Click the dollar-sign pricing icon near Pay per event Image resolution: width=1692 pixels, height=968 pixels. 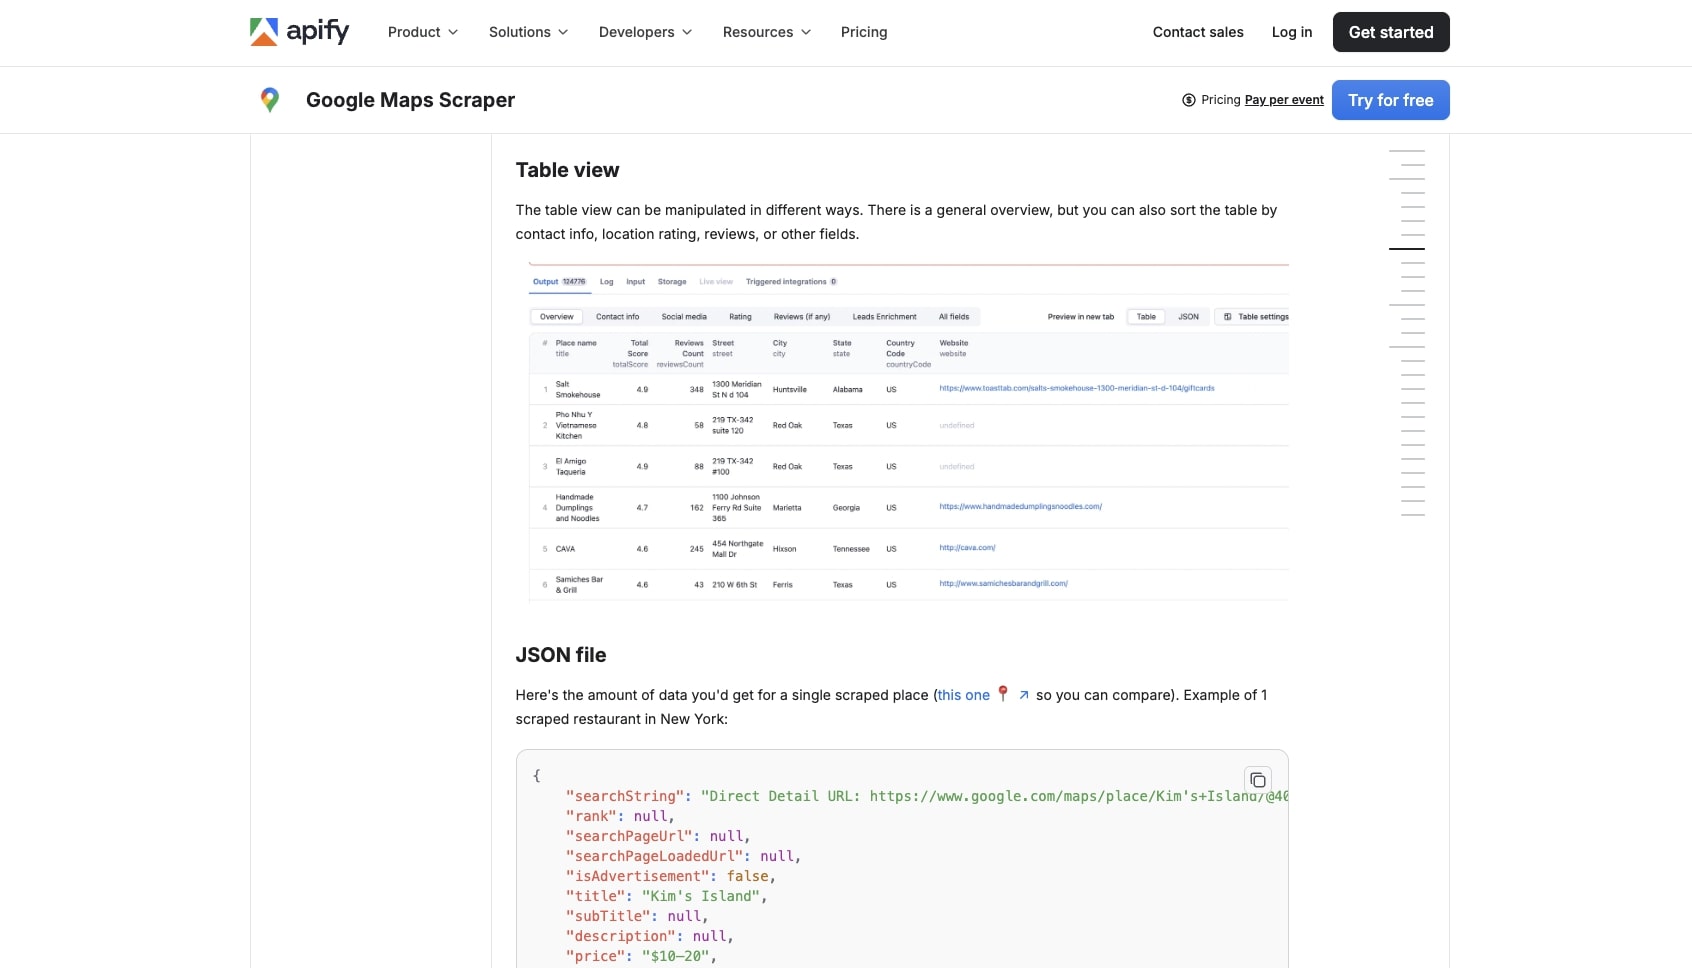1189,100
